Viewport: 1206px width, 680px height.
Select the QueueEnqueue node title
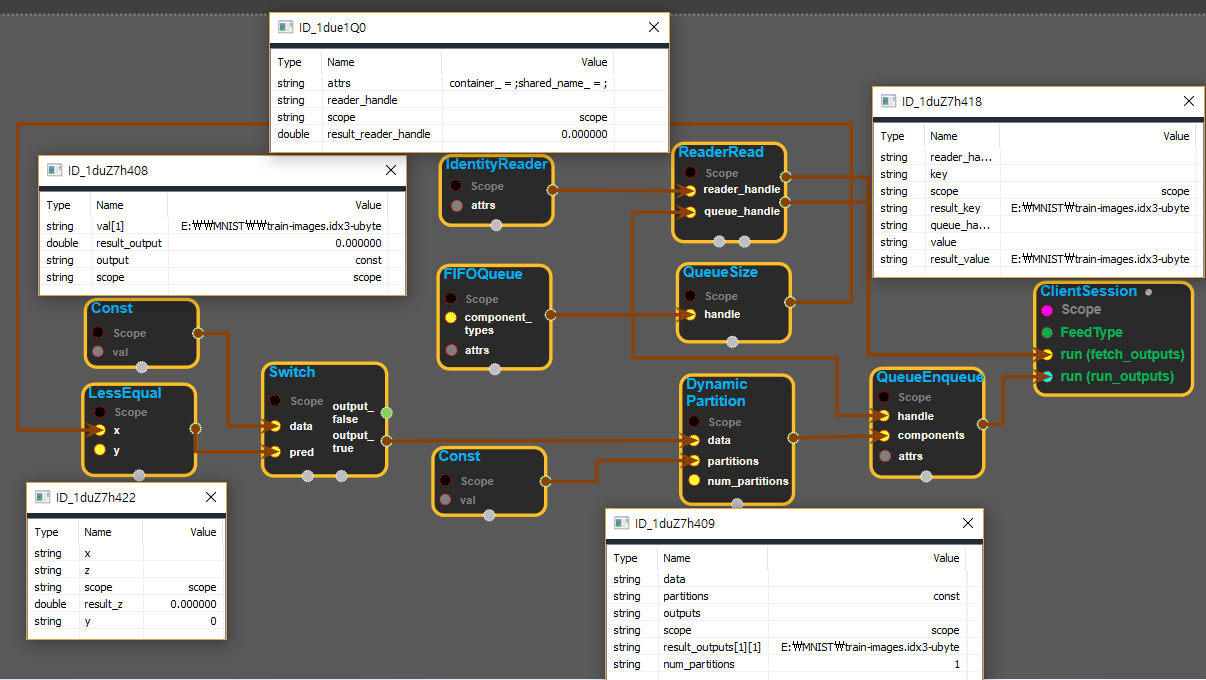click(929, 377)
